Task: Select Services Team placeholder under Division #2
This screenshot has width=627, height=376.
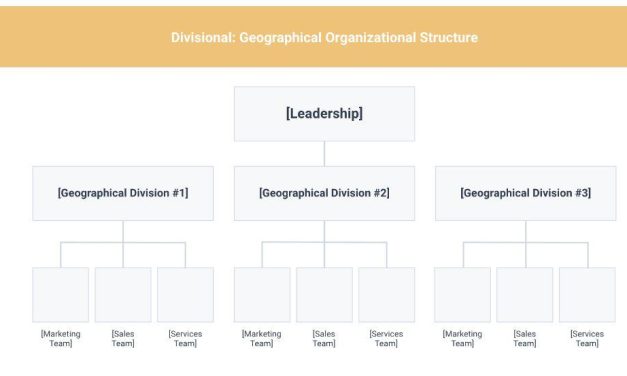Action: 387,295
